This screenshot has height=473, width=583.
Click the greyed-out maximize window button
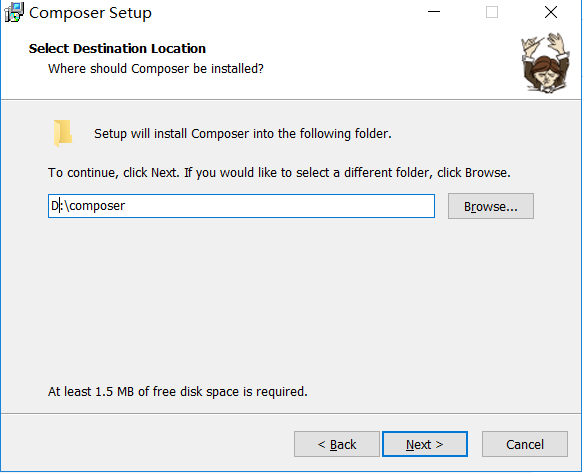(x=492, y=12)
